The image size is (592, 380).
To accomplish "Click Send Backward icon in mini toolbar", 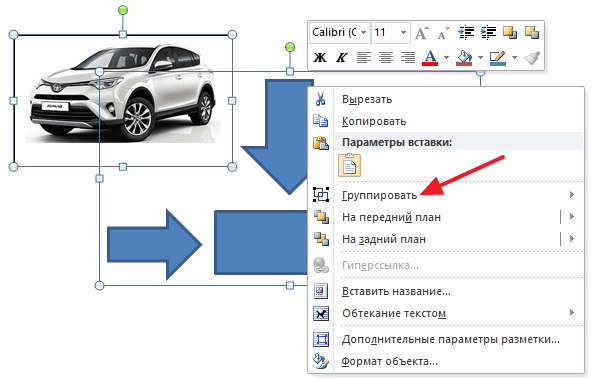I will pyautogui.click(x=532, y=33).
